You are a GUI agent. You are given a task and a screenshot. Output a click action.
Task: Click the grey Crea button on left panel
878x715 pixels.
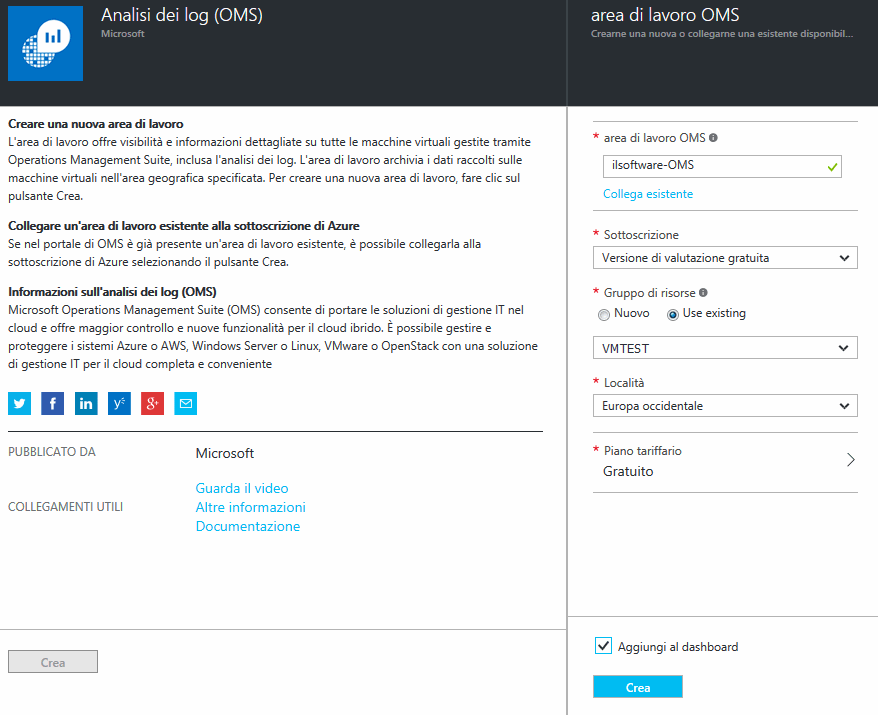(53, 662)
